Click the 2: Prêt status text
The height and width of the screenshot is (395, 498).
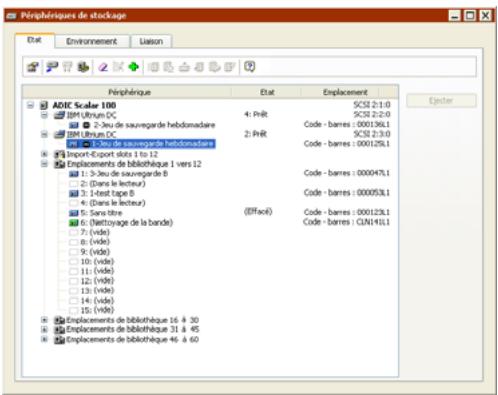(256, 134)
